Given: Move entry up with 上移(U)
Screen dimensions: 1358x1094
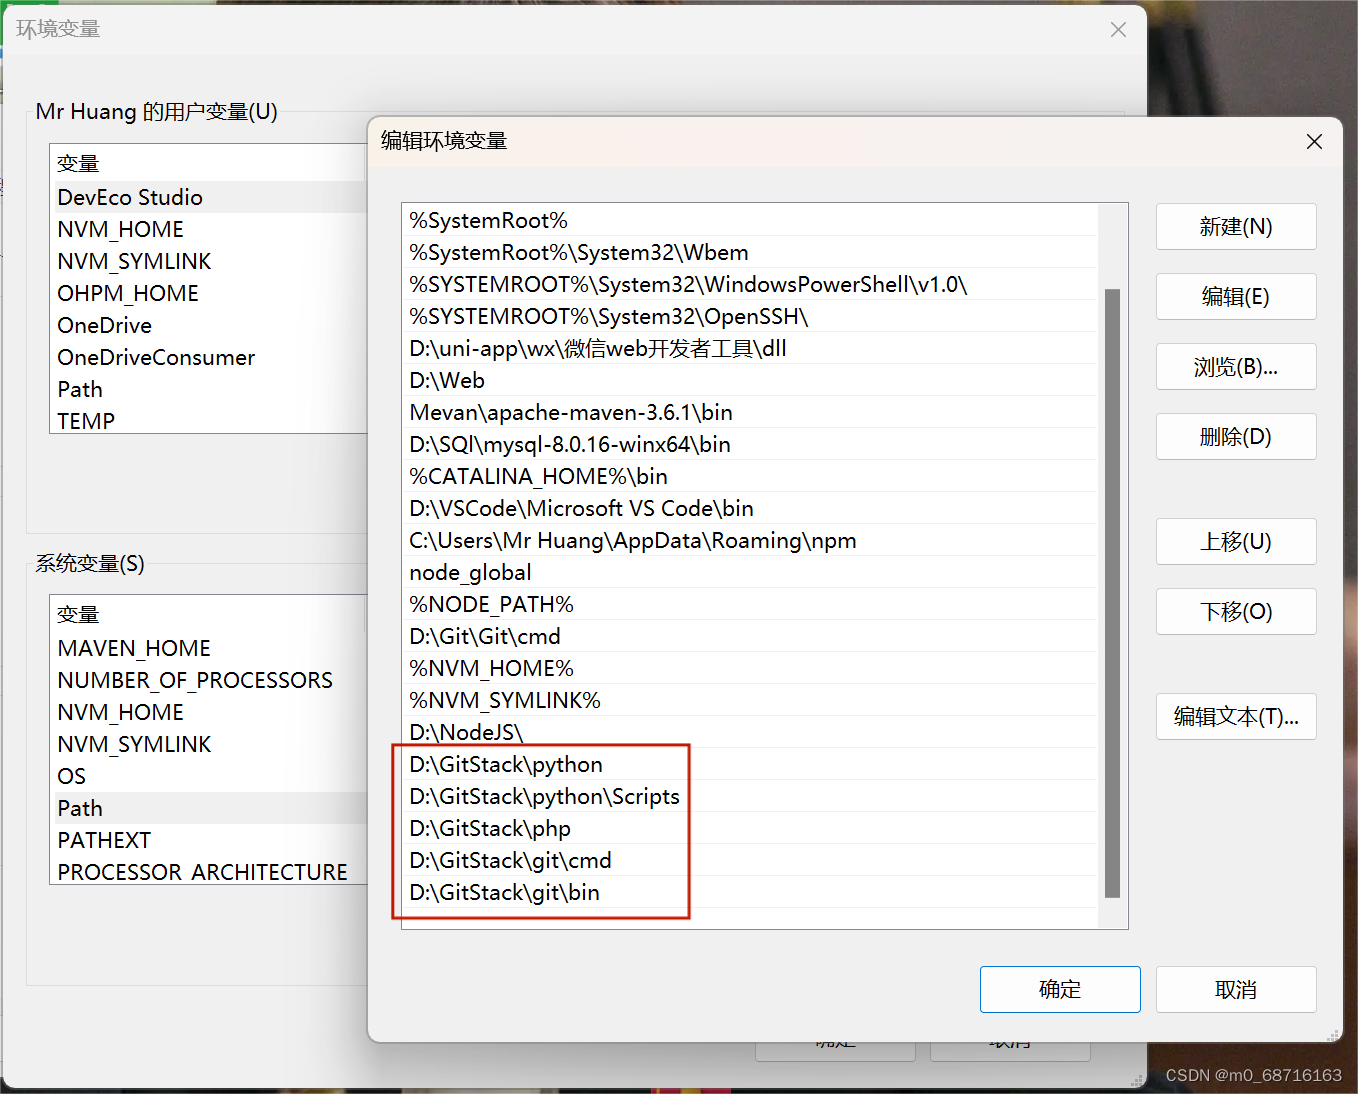Looking at the screenshot, I should pyautogui.click(x=1236, y=542).
